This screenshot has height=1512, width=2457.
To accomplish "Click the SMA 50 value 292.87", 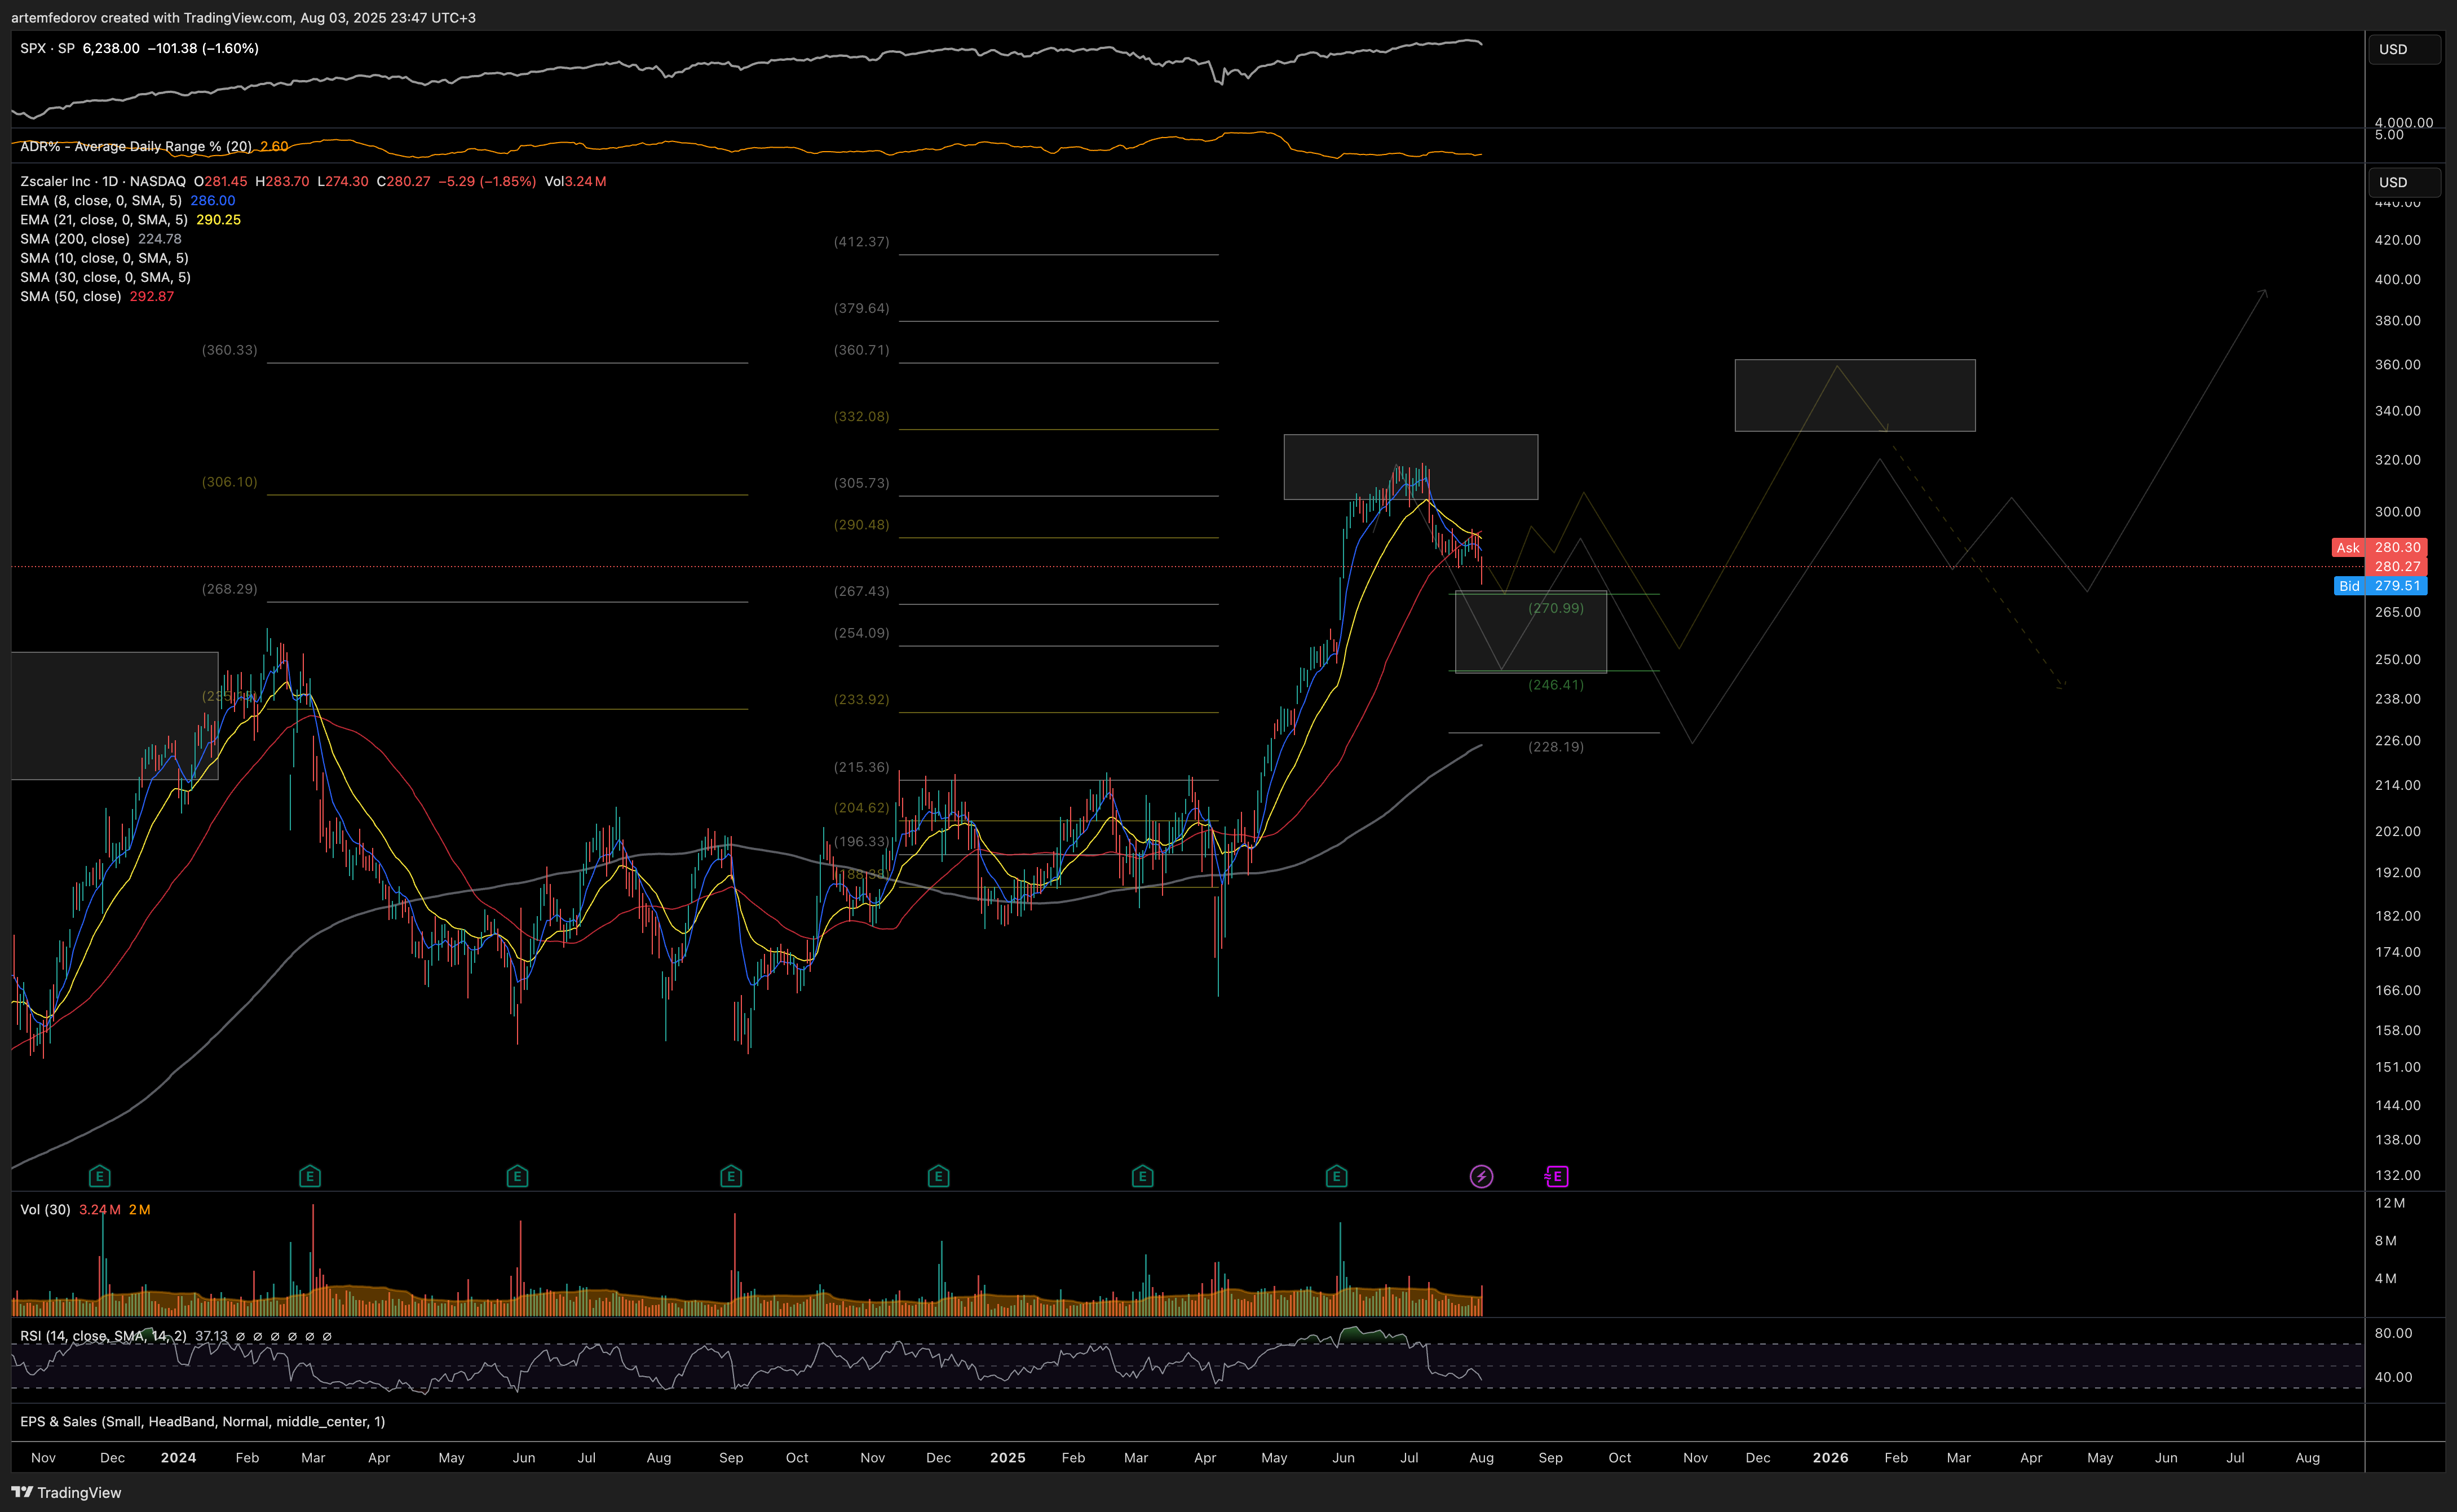I will pos(152,296).
